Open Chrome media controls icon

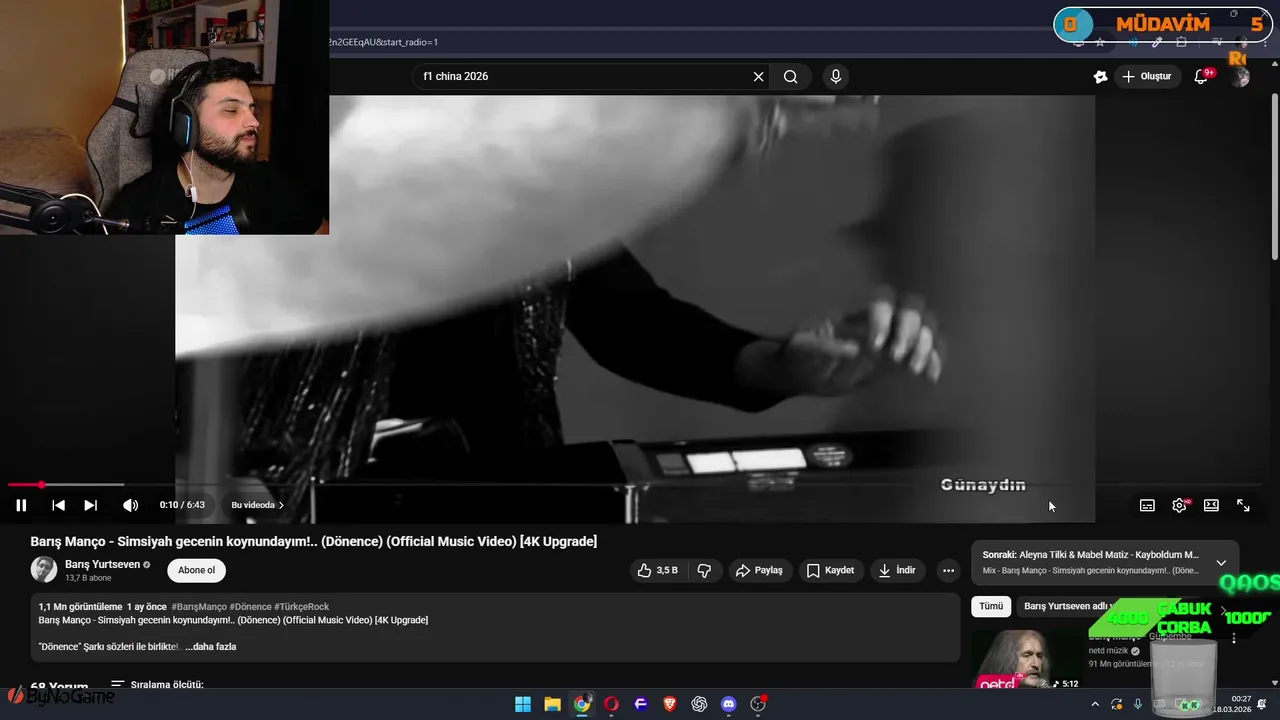(1218, 42)
